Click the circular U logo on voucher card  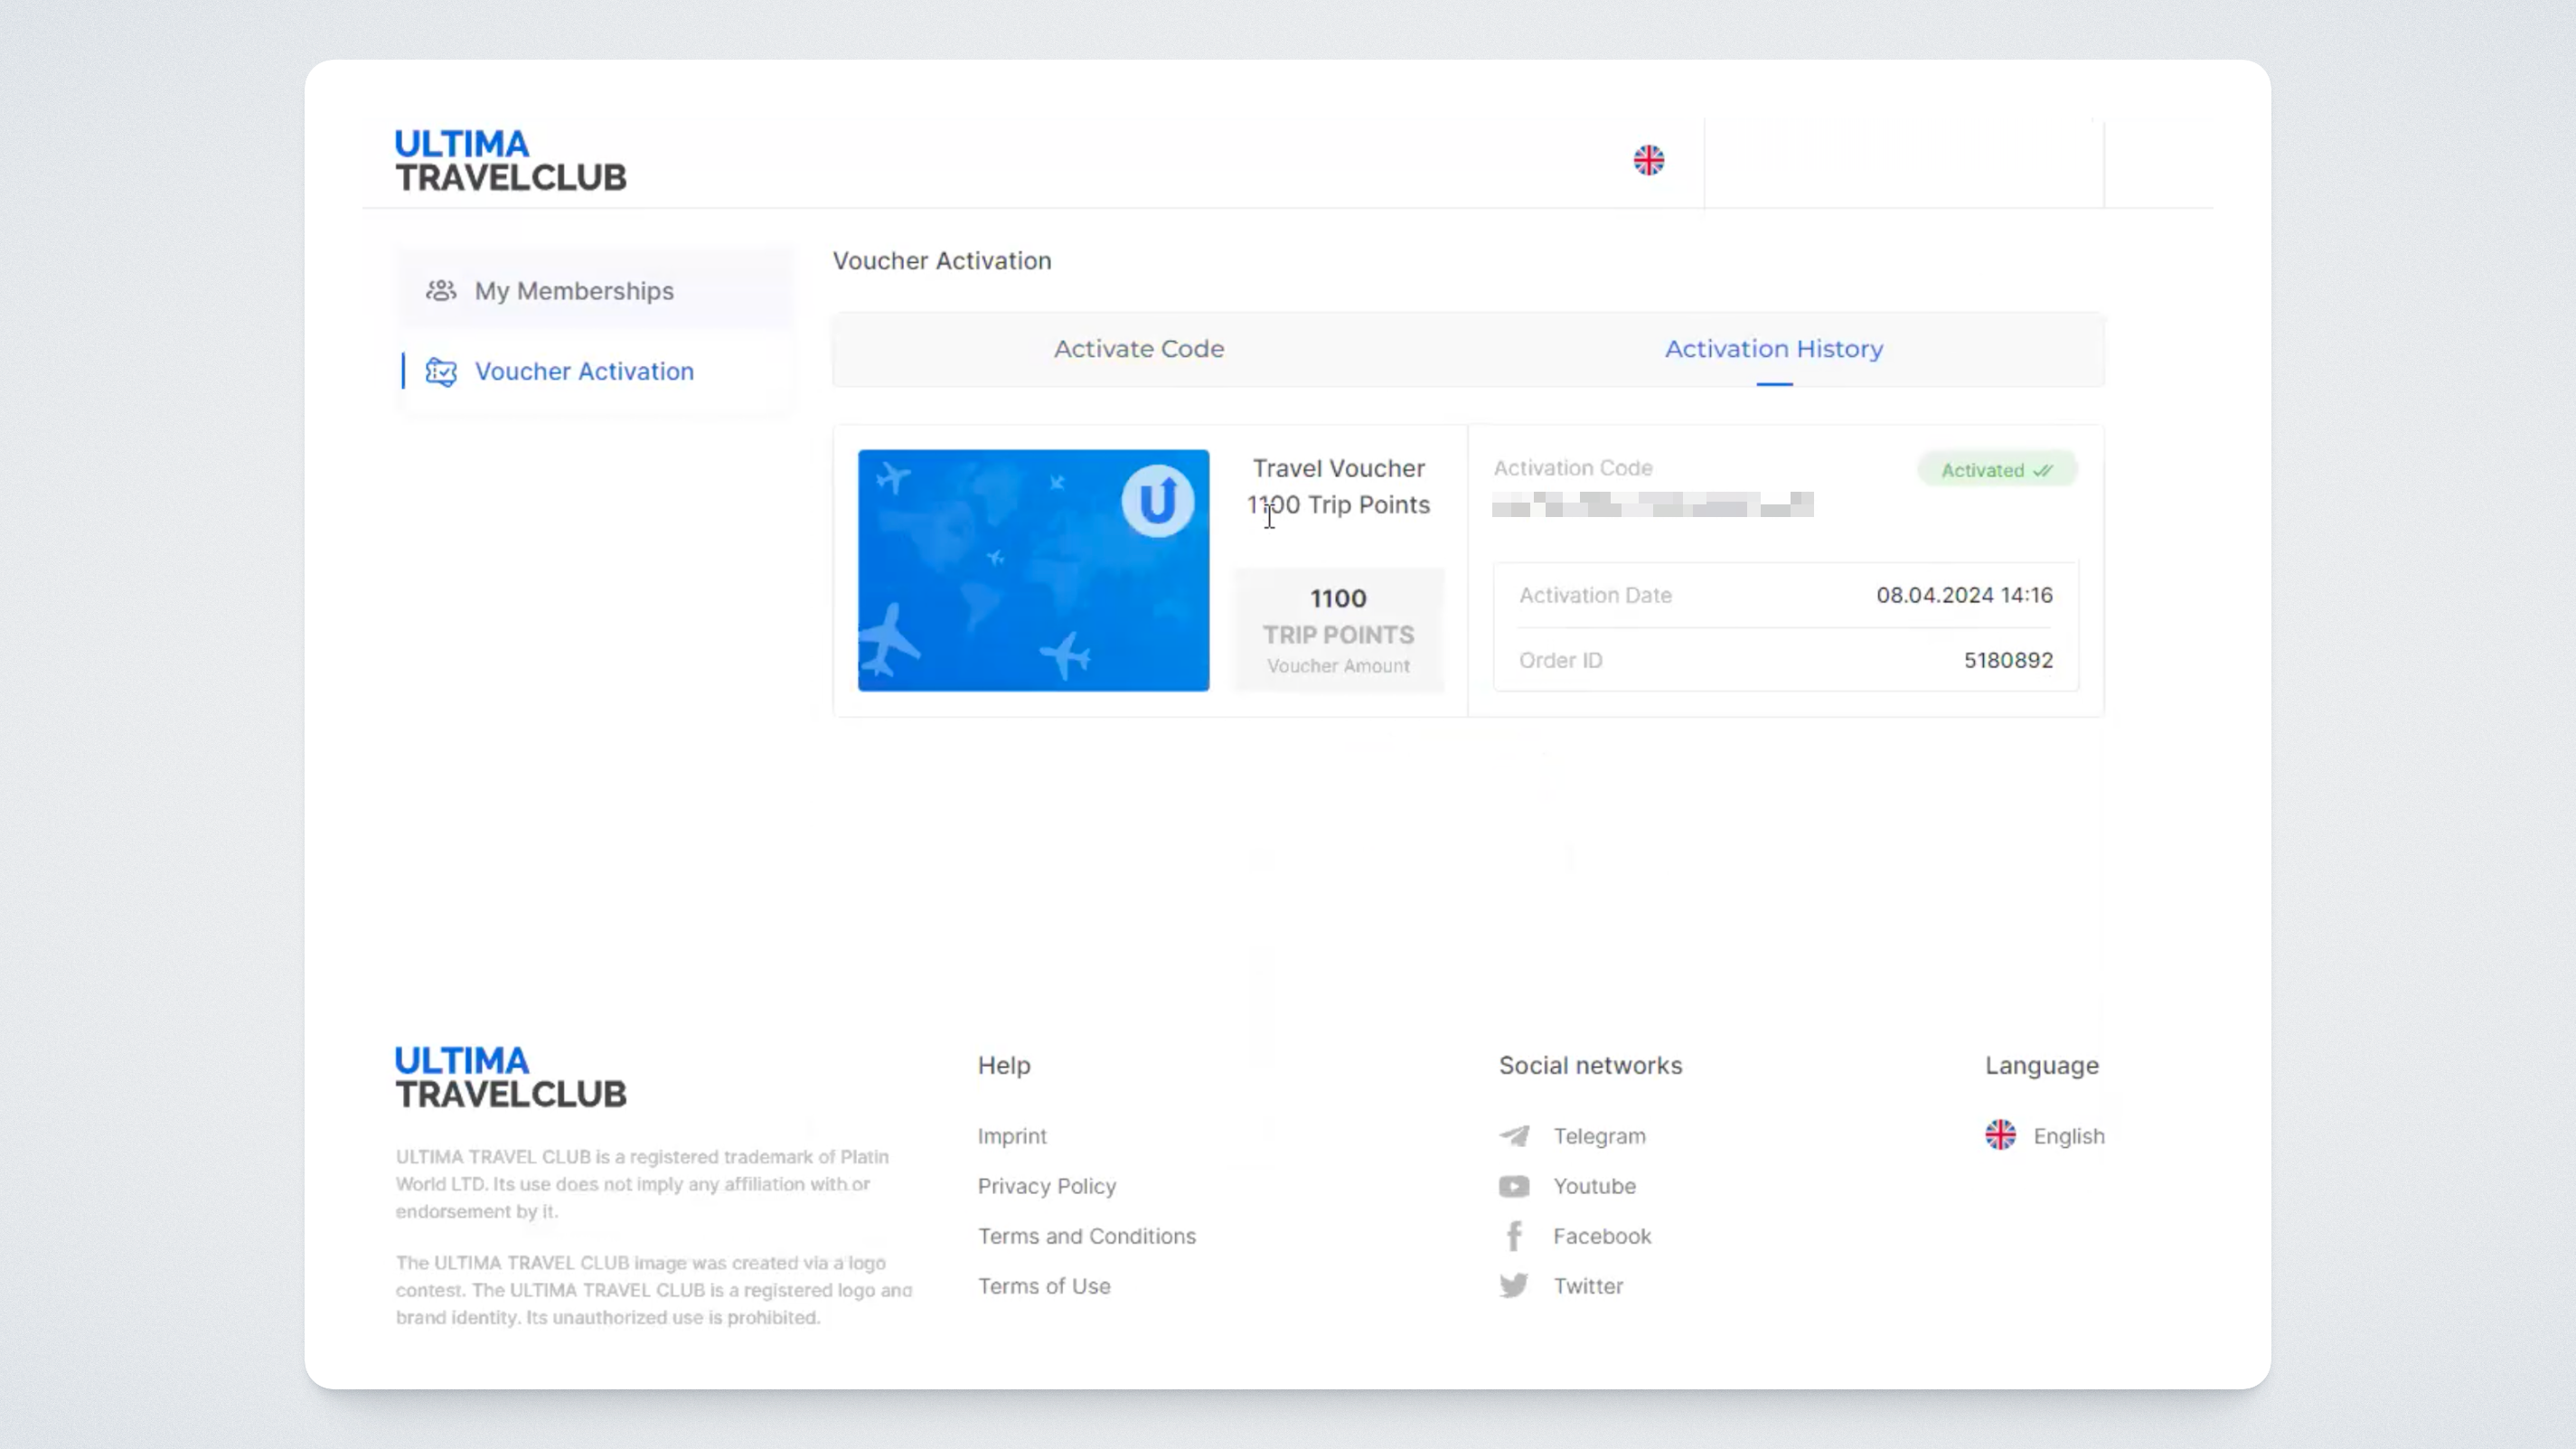(x=1157, y=501)
